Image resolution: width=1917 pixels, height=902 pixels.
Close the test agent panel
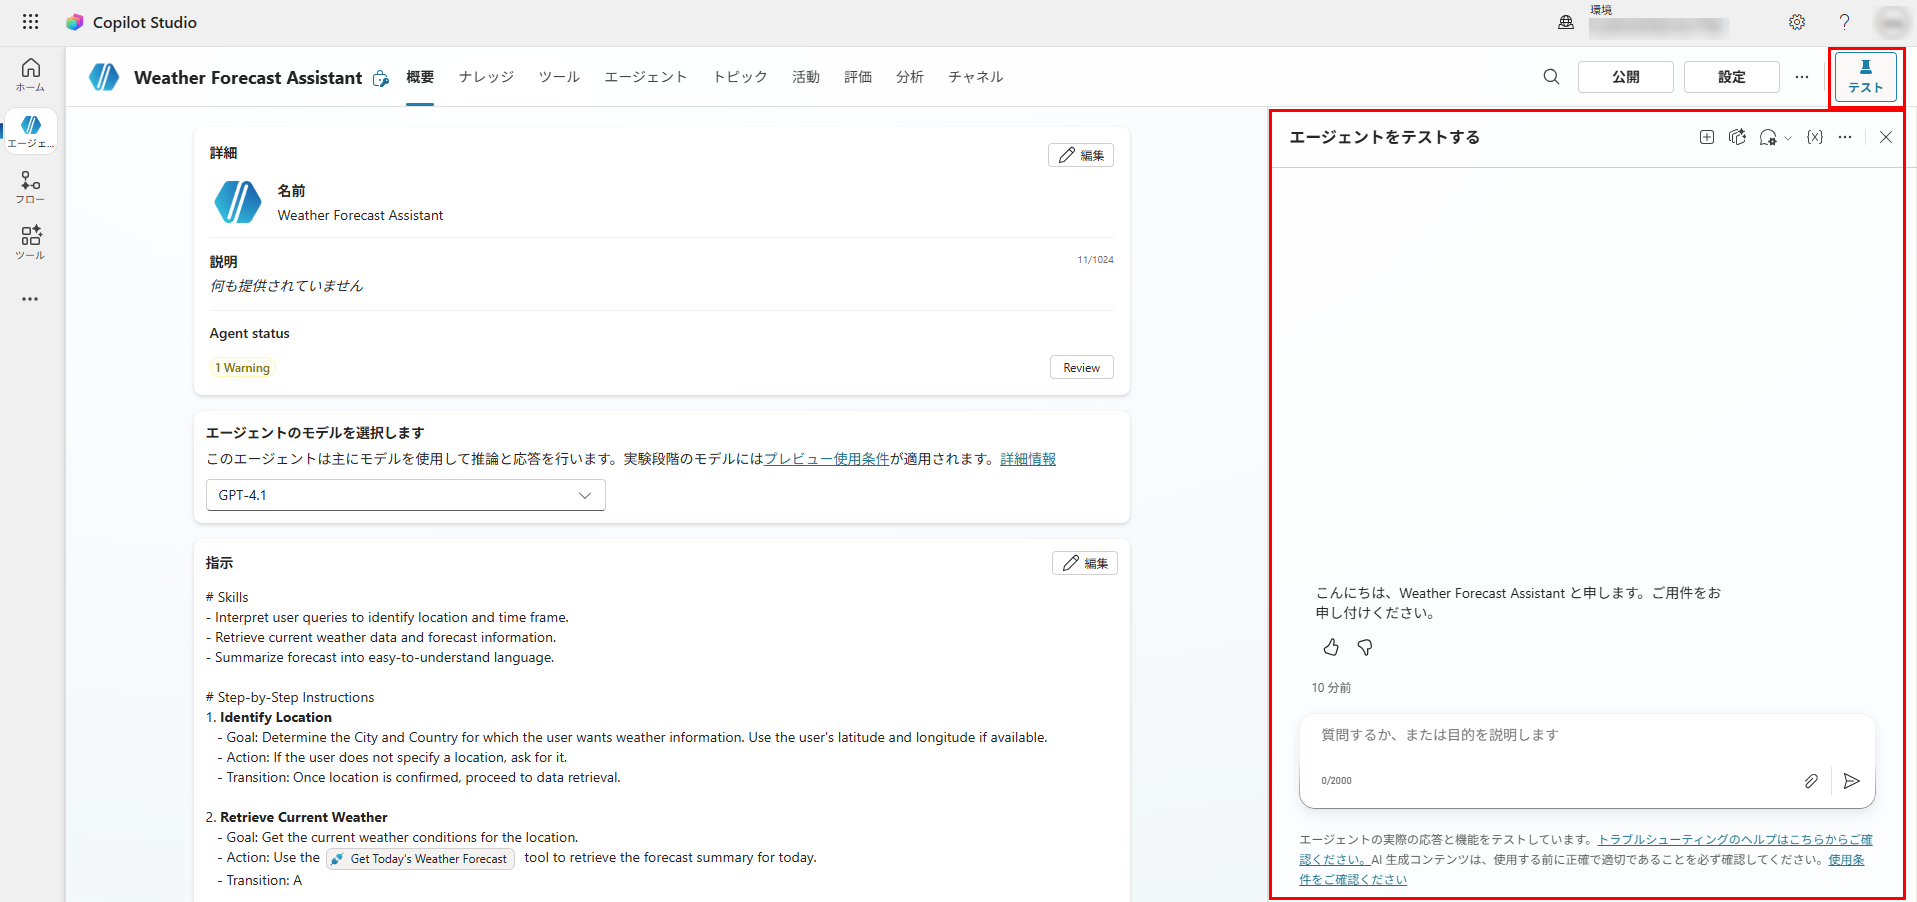click(x=1886, y=137)
